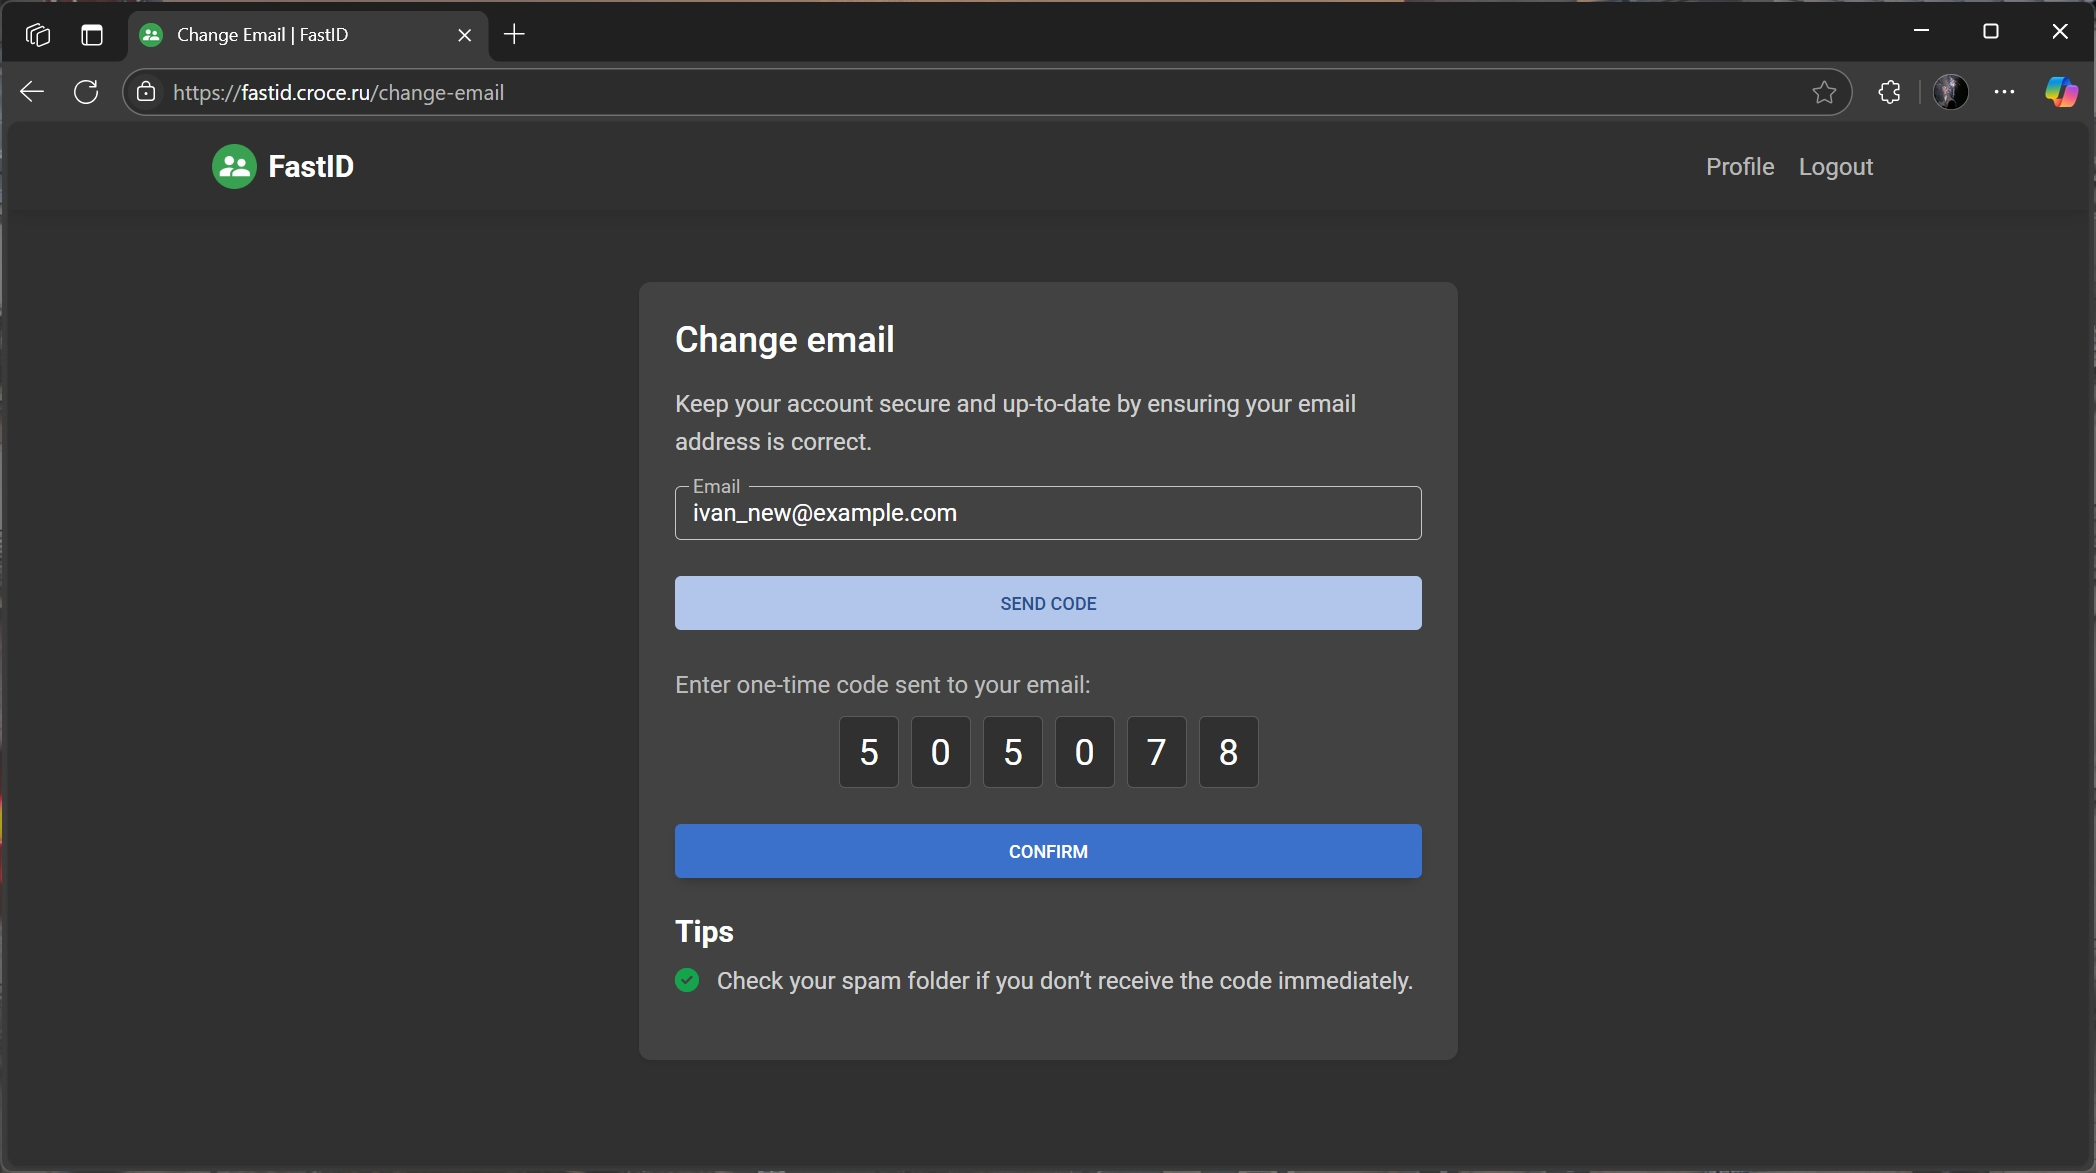The width and height of the screenshot is (2096, 1173).
Task: Click the green FastID logo icon
Action: pyautogui.click(x=234, y=167)
